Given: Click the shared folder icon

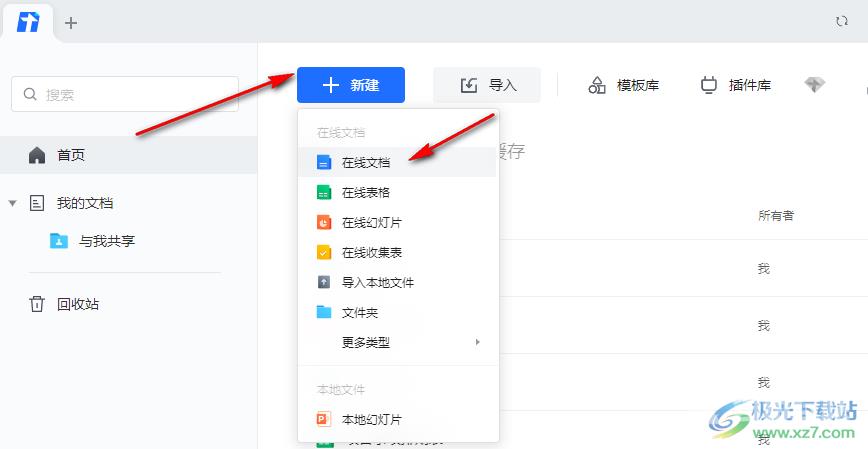Looking at the screenshot, I should (59, 241).
